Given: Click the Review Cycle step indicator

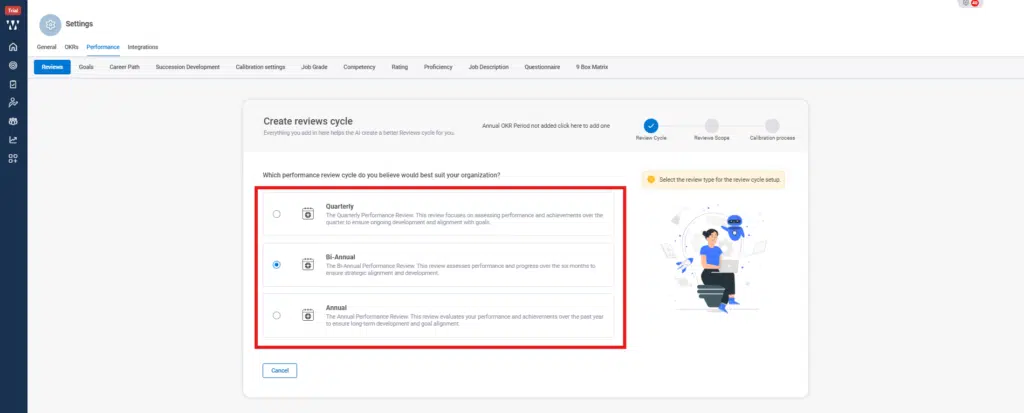Looking at the screenshot, I should pos(651,125).
